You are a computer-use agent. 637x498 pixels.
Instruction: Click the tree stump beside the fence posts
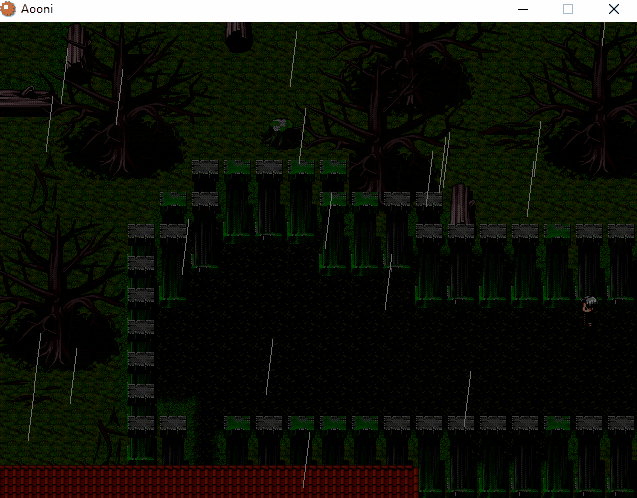coord(462,204)
